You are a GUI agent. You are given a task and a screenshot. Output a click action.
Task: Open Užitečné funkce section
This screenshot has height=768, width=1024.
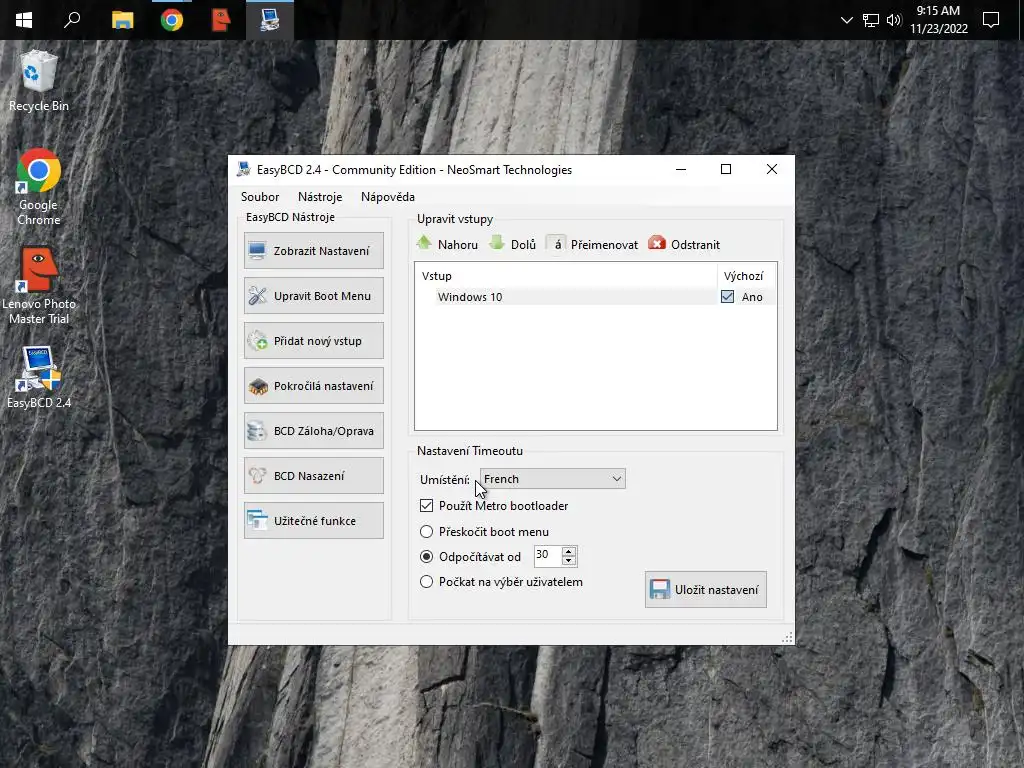click(313, 520)
